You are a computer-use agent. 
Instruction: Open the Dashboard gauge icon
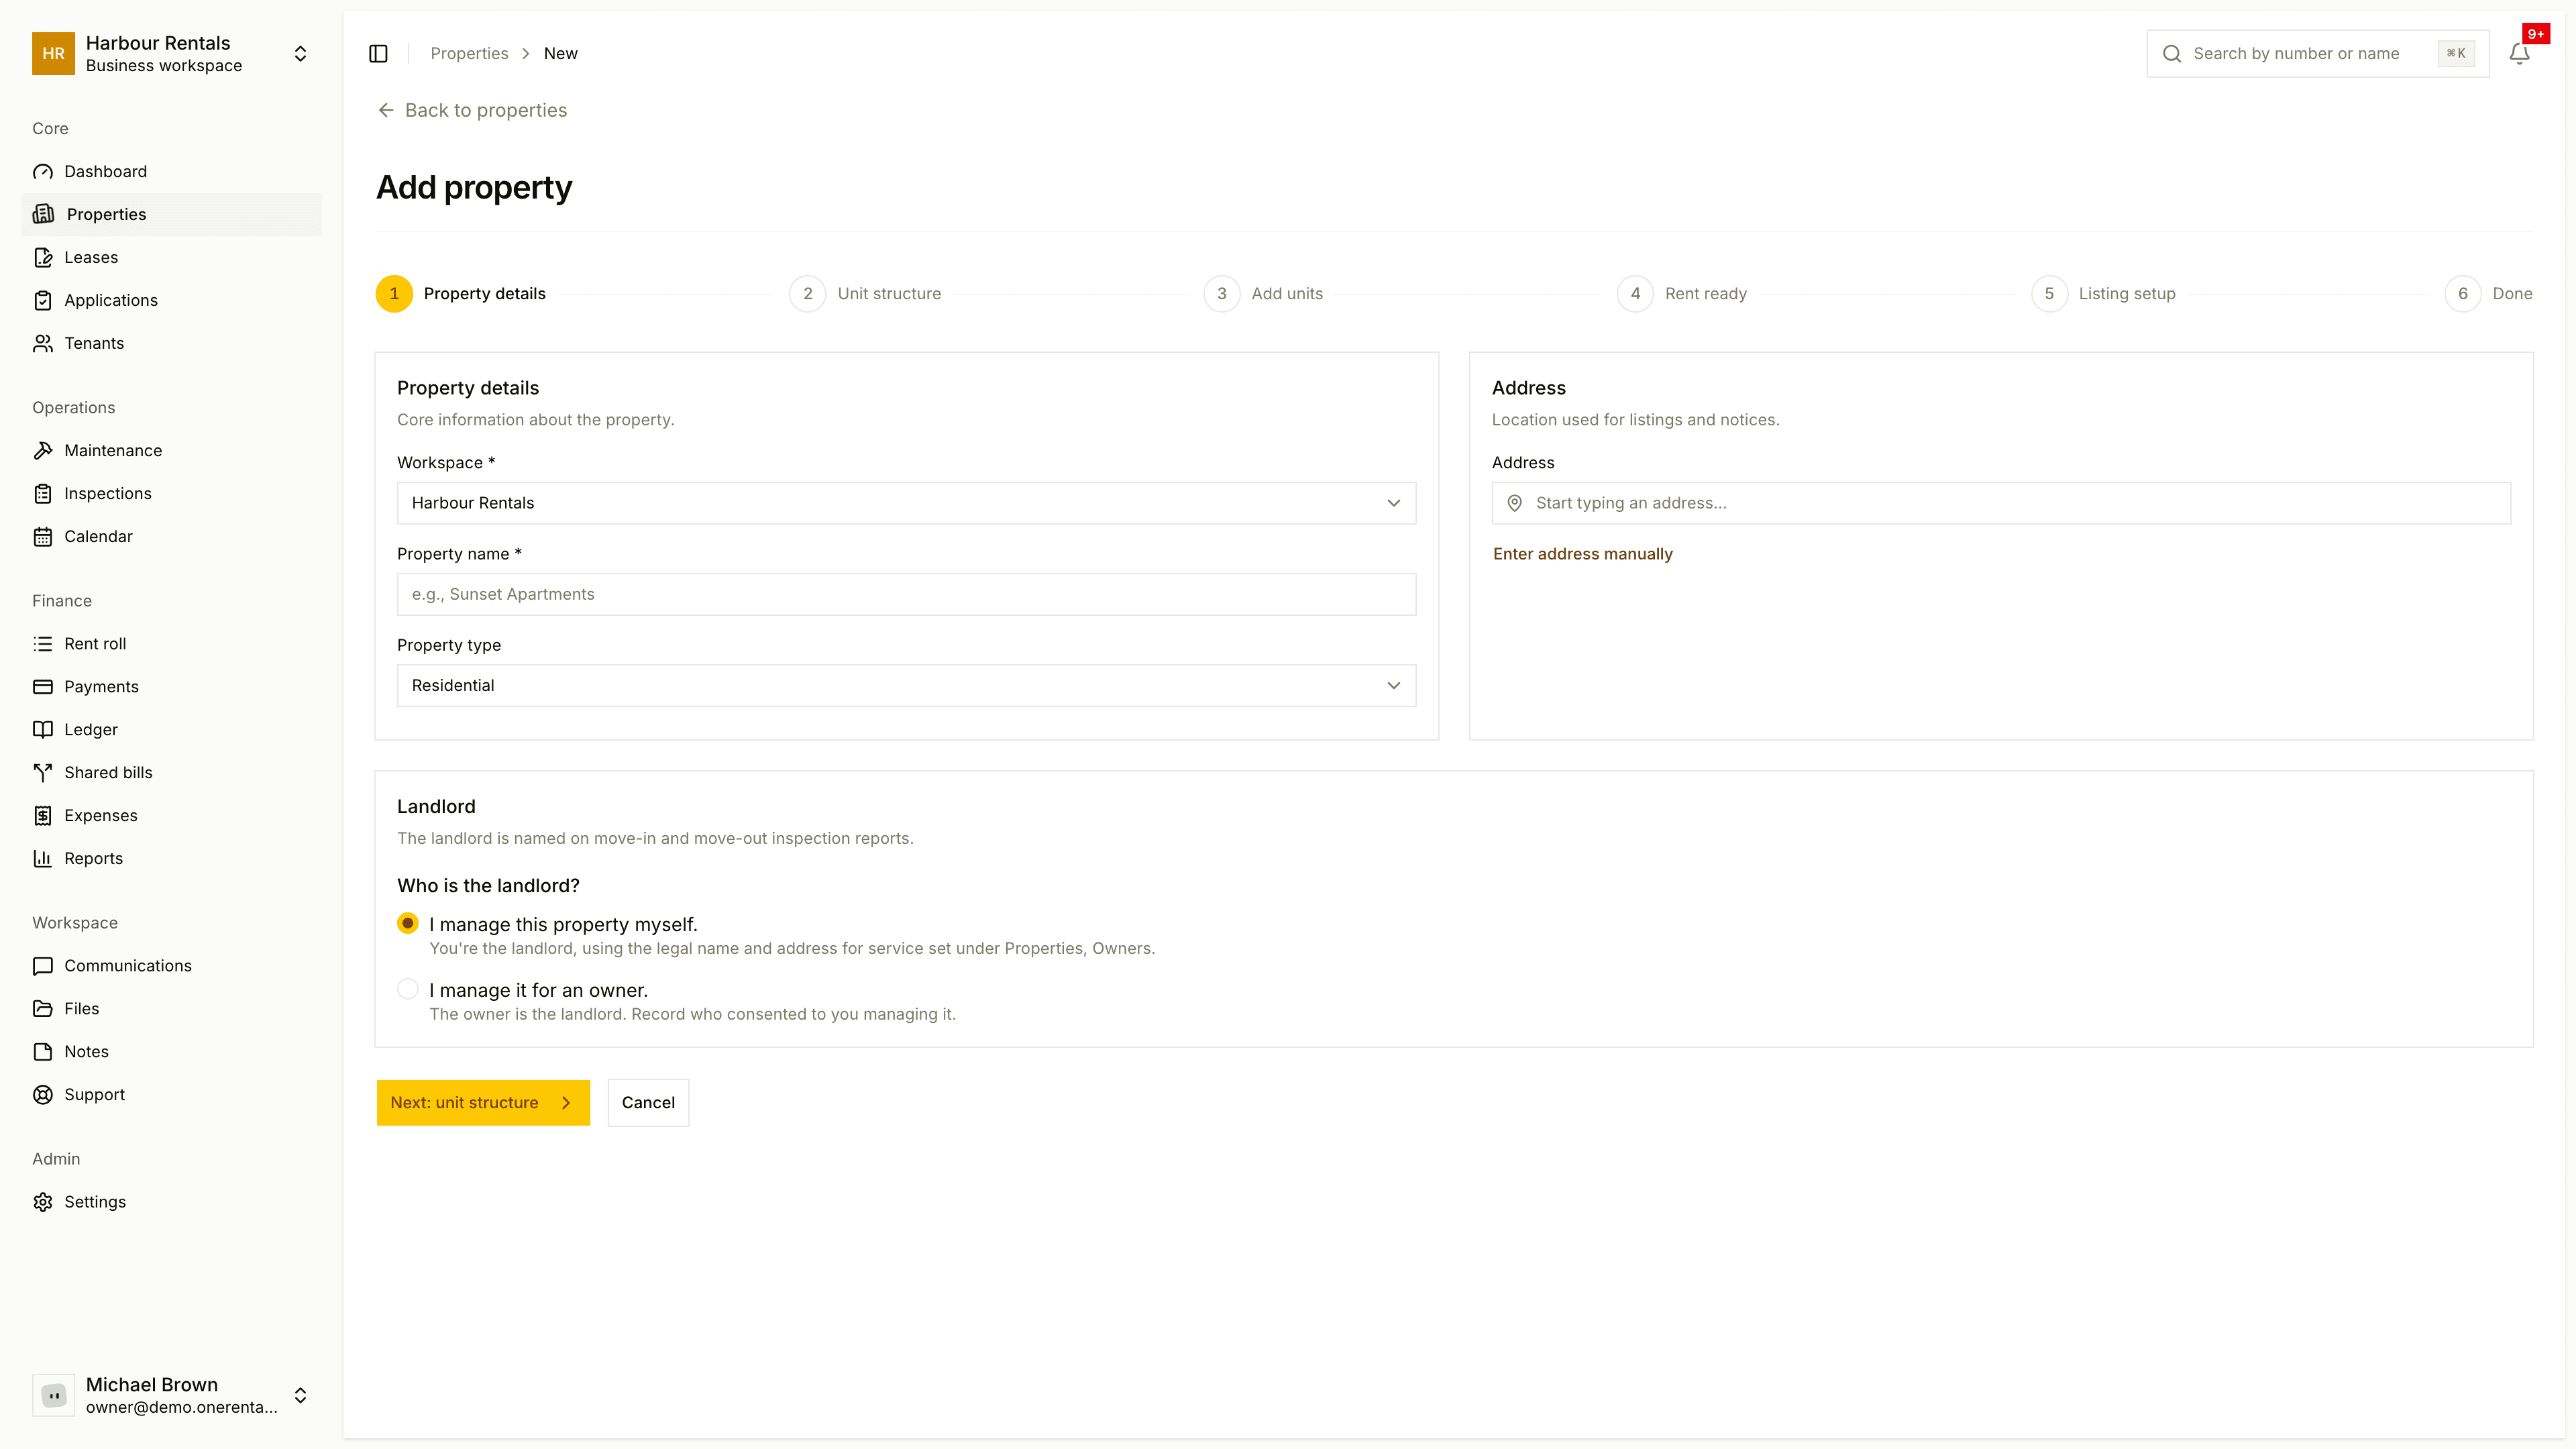pyautogui.click(x=43, y=172)
